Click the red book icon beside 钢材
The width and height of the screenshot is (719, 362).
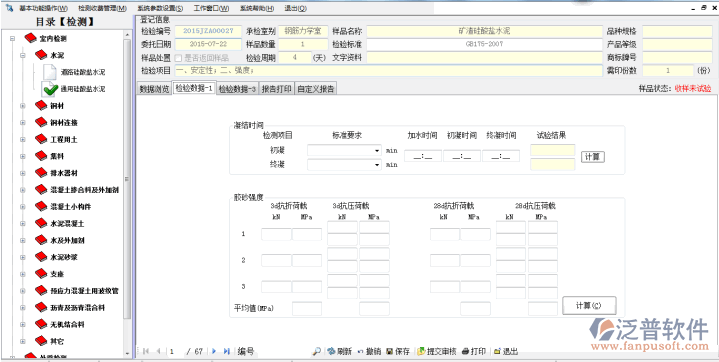(41, 106)
